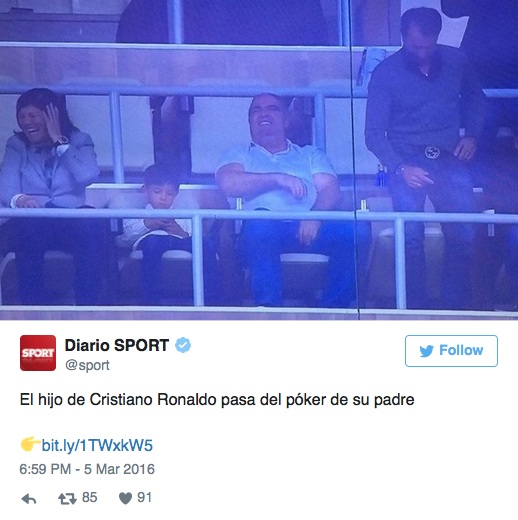Like the tweet with the heart icon

(x=125, y=498)
